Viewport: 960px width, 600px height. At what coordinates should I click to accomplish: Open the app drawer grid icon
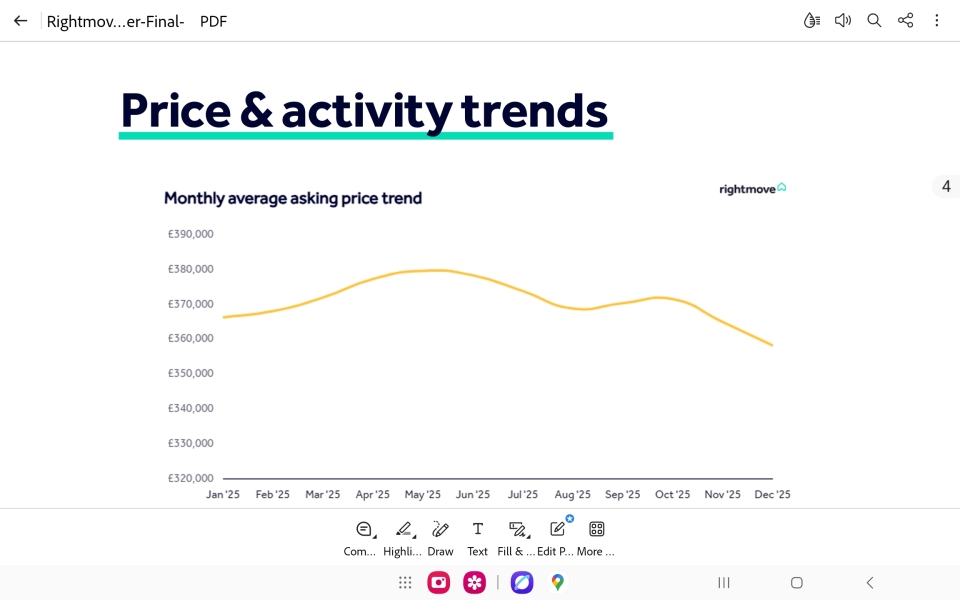405,582
